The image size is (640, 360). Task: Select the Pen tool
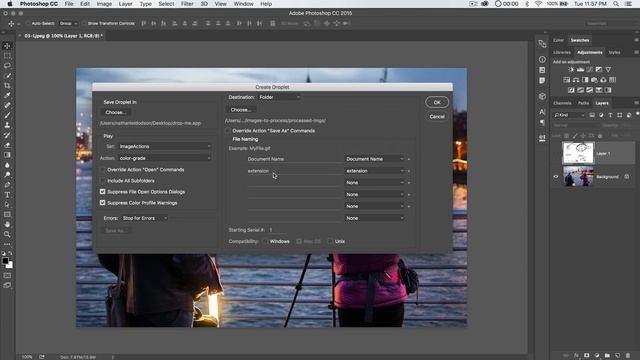coord(7,185)
